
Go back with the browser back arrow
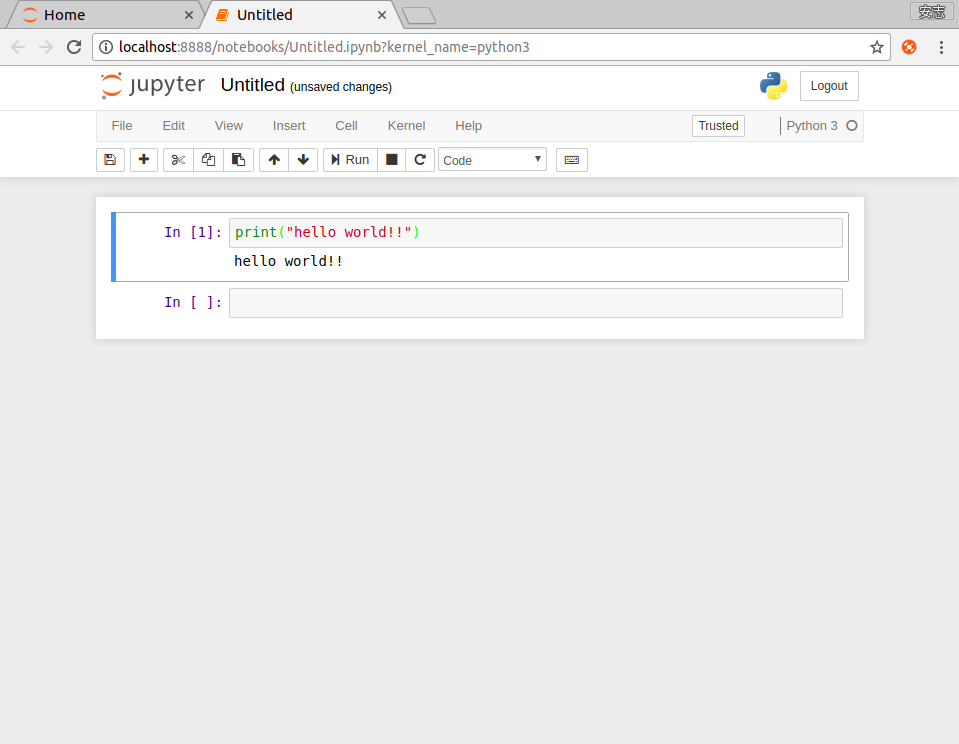tap(18, 47)
